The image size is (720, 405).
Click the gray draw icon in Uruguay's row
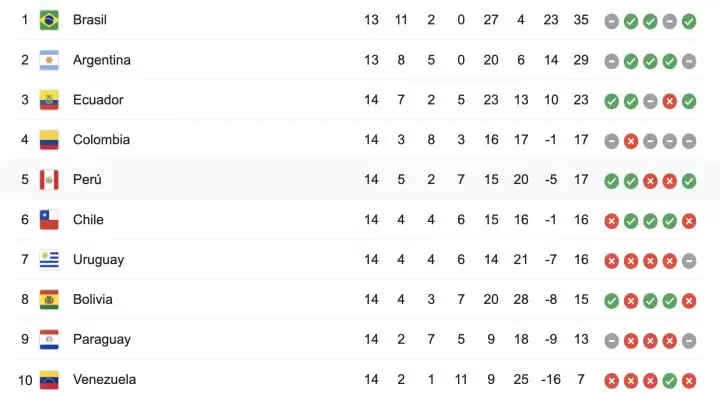coord(689,260)
